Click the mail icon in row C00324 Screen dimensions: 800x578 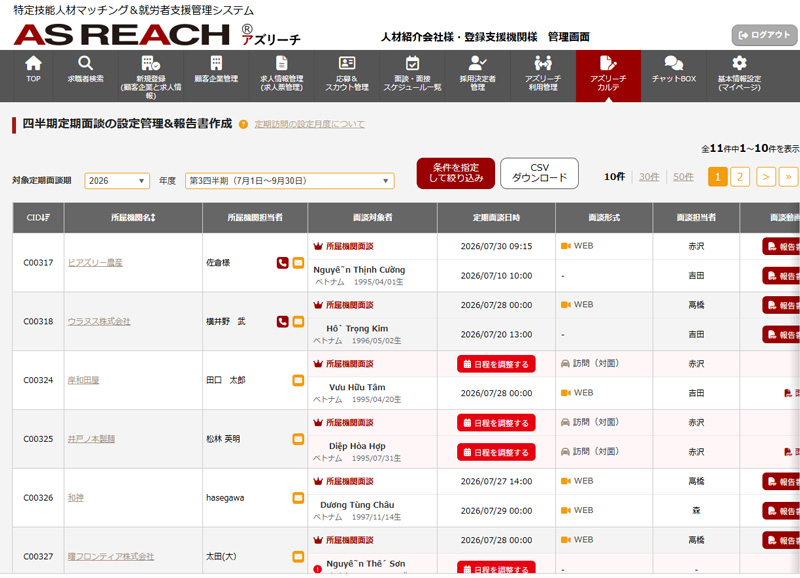(x=298, y=380)
